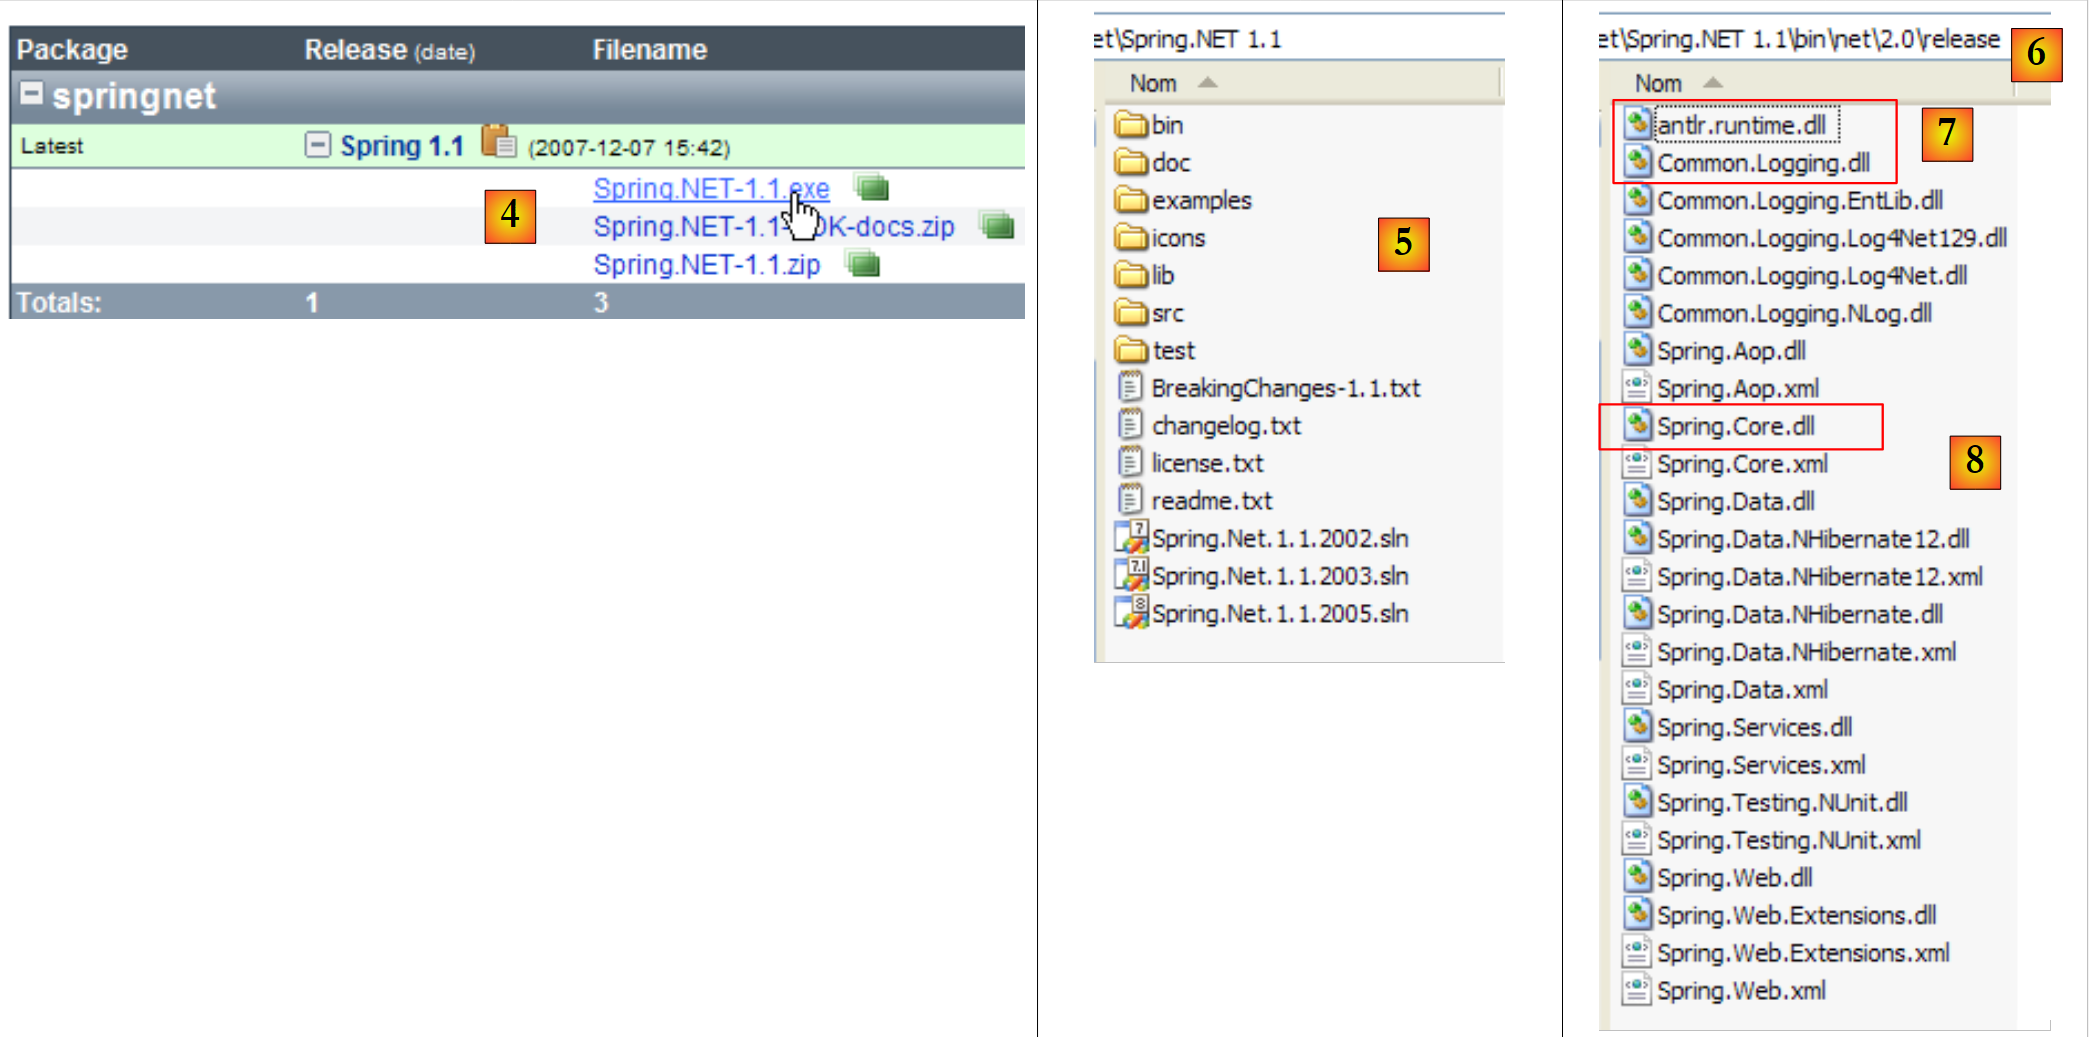Click the Filename column header
This screenshot has width=2095, height=1037.
pyautogui.click(x=649, y=50)
